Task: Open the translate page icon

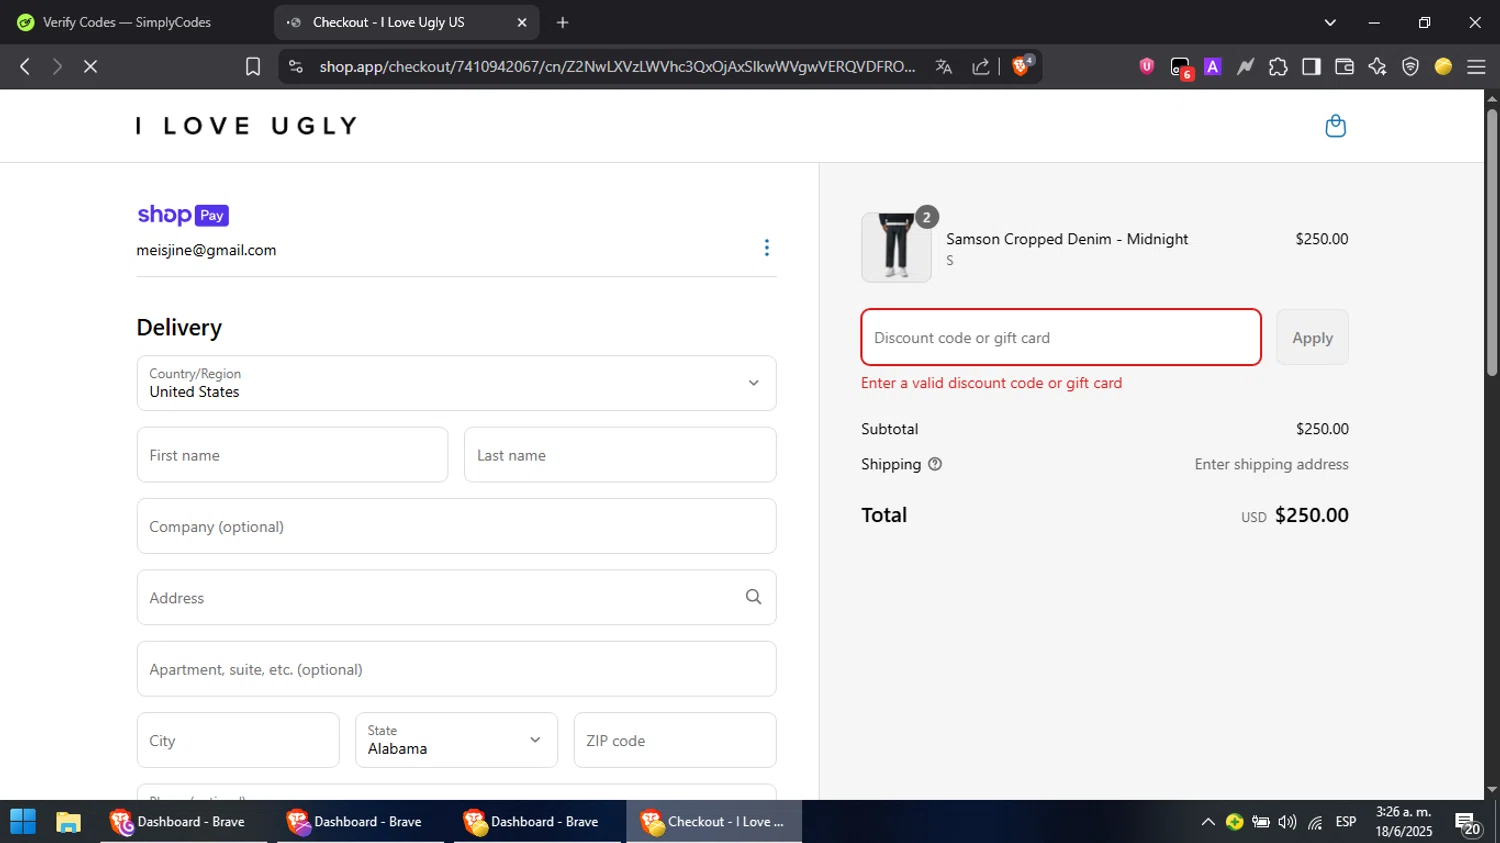Action: coord(943,66)
